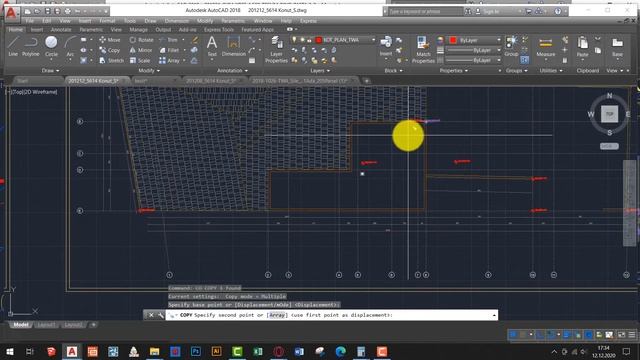This screenshot has height=360, width=640.
Task: Expand the Modify panel
Action: pyautogui.click(x=149, y=71)
